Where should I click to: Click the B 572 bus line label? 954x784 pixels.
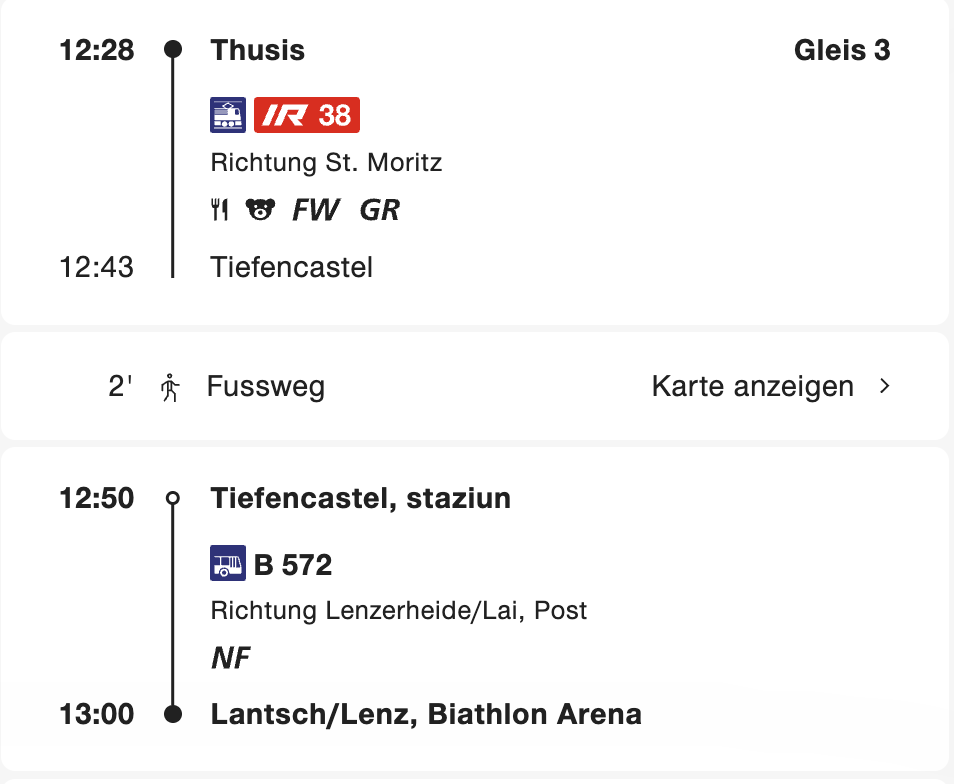pyautogui.click(x=293, y=565)
